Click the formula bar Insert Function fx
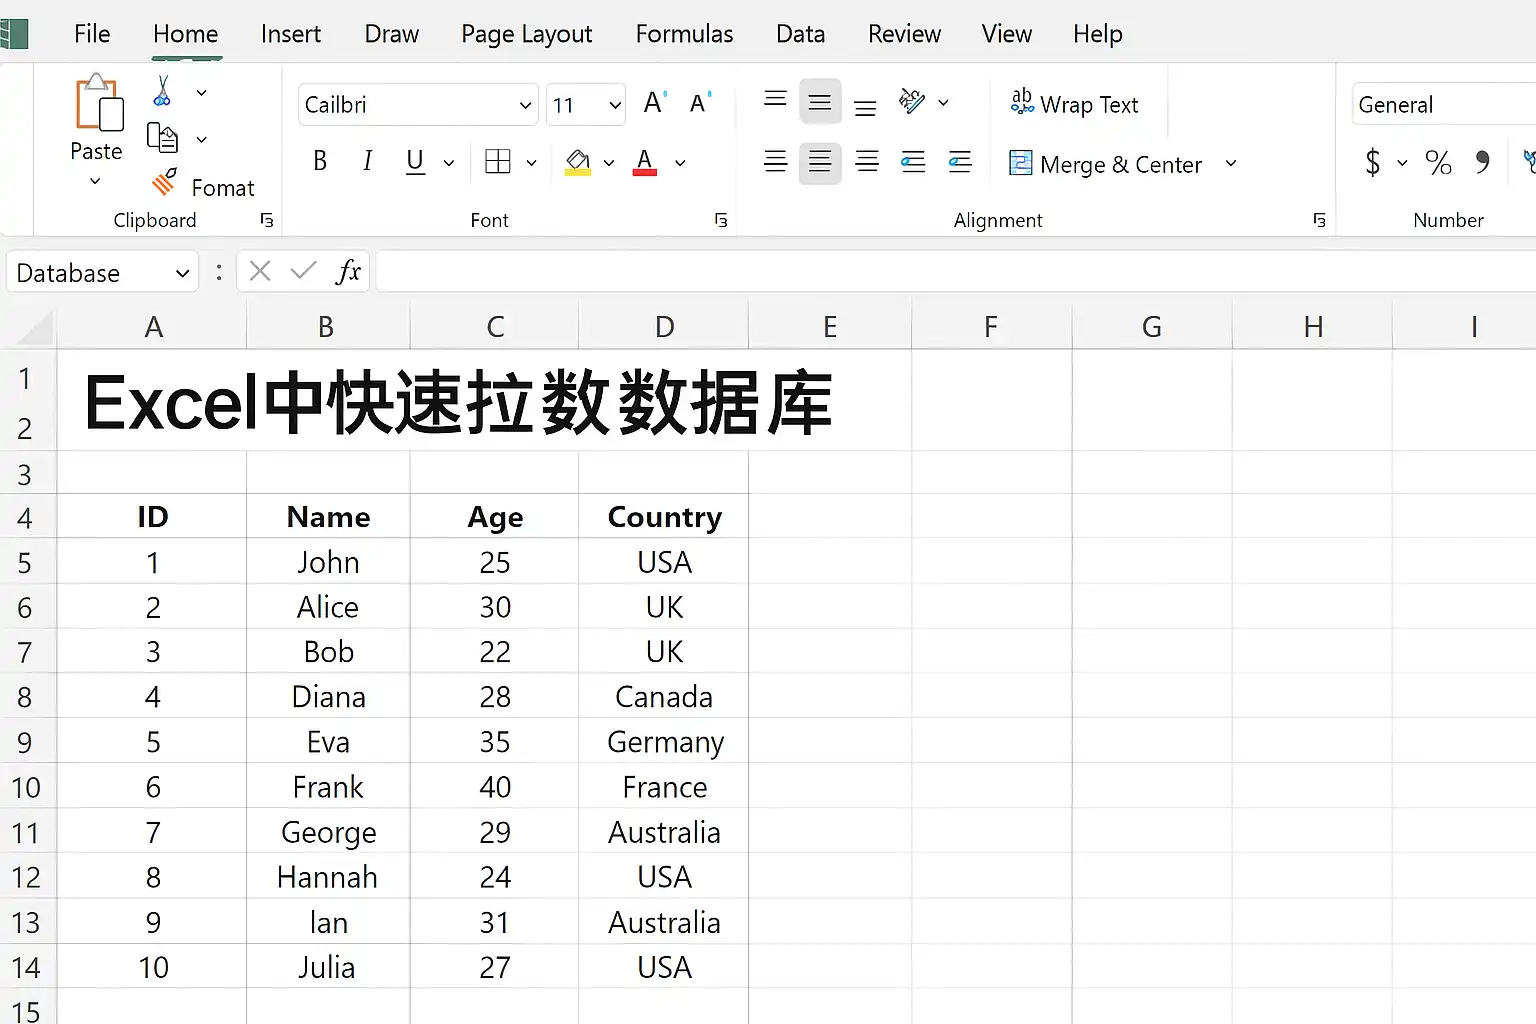The height and width of the screenshot is (1024, 1536). 348,271
